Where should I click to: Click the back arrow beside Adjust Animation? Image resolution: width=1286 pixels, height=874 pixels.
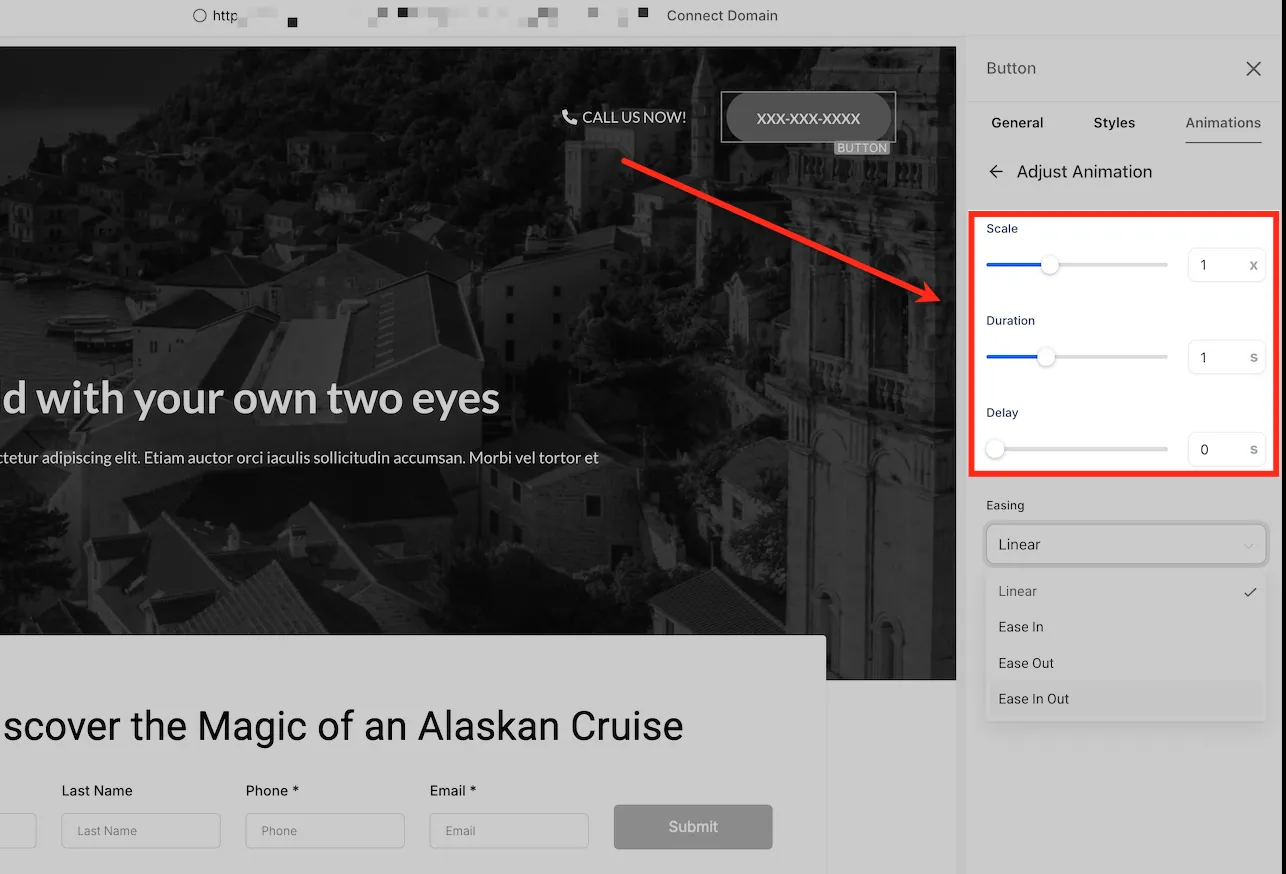pos(996,172)
